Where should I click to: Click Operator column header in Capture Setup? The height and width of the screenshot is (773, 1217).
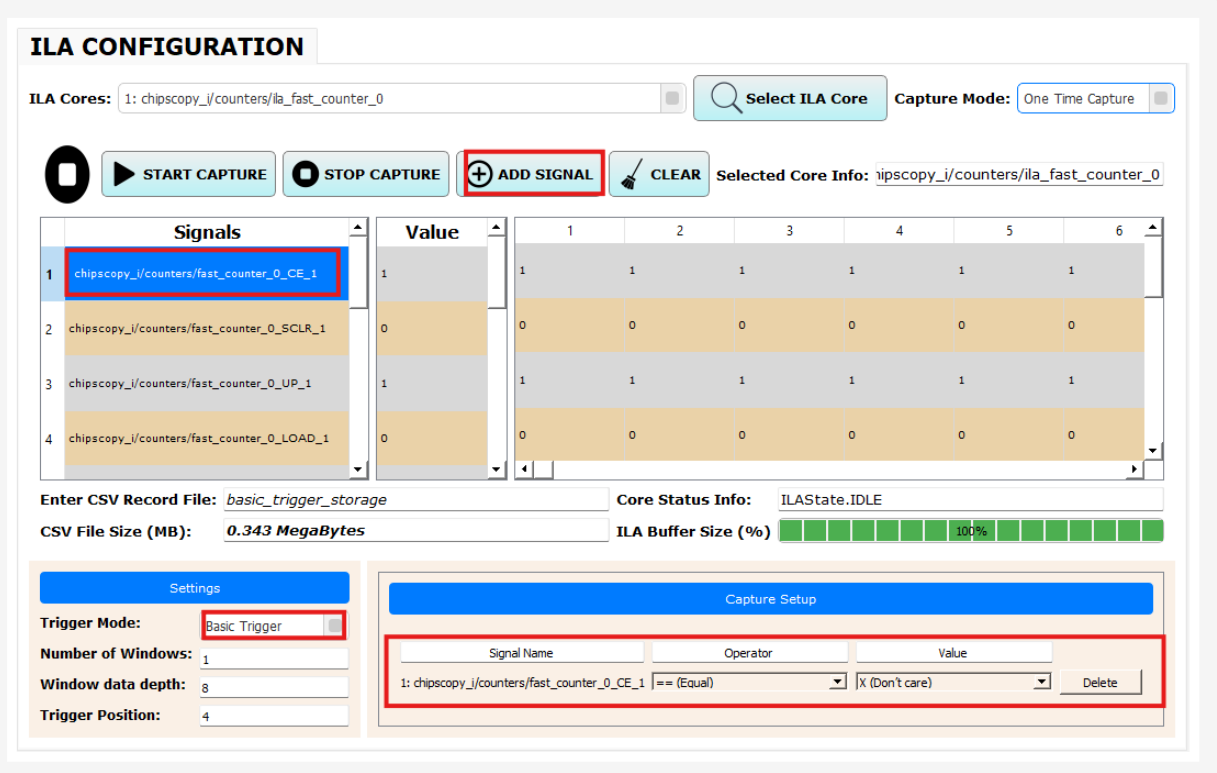click(749, 652)
